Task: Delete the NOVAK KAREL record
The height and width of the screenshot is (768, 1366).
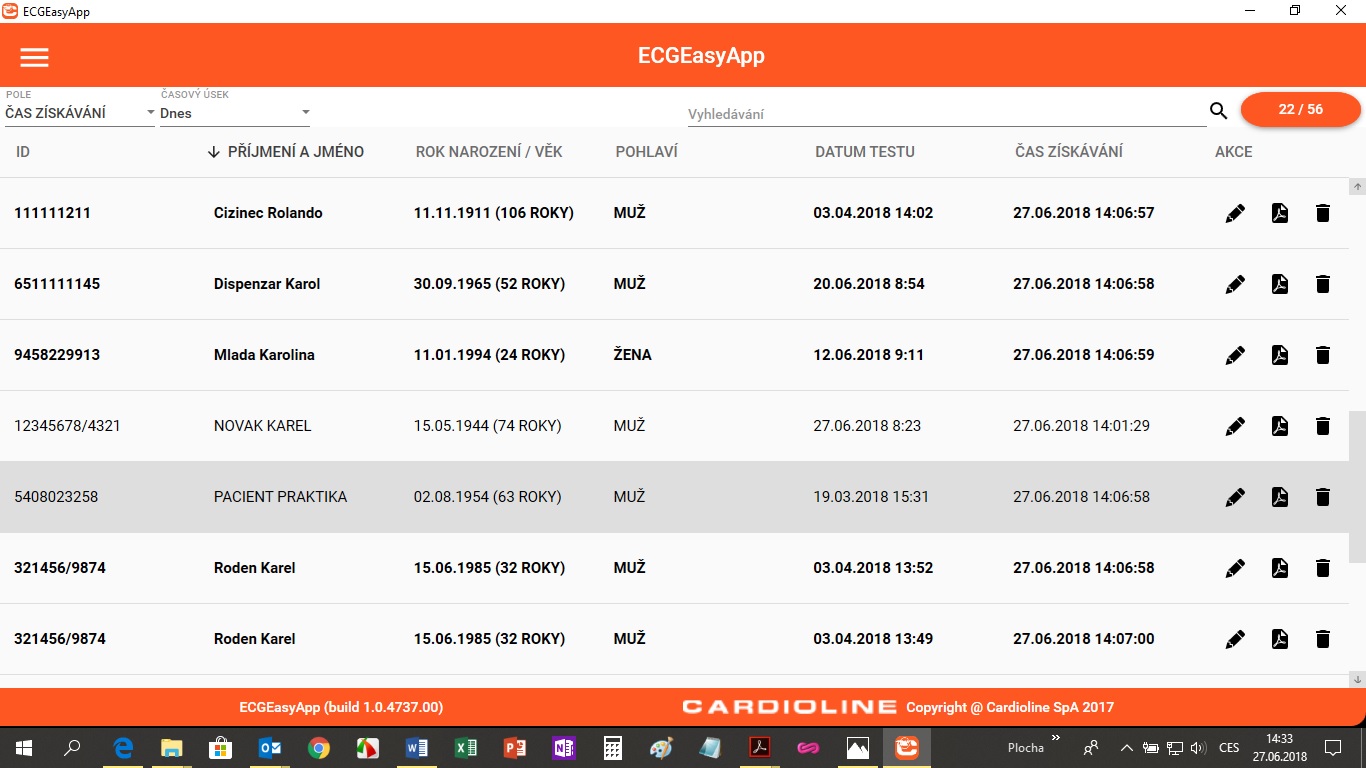Action: [1323, 426]
